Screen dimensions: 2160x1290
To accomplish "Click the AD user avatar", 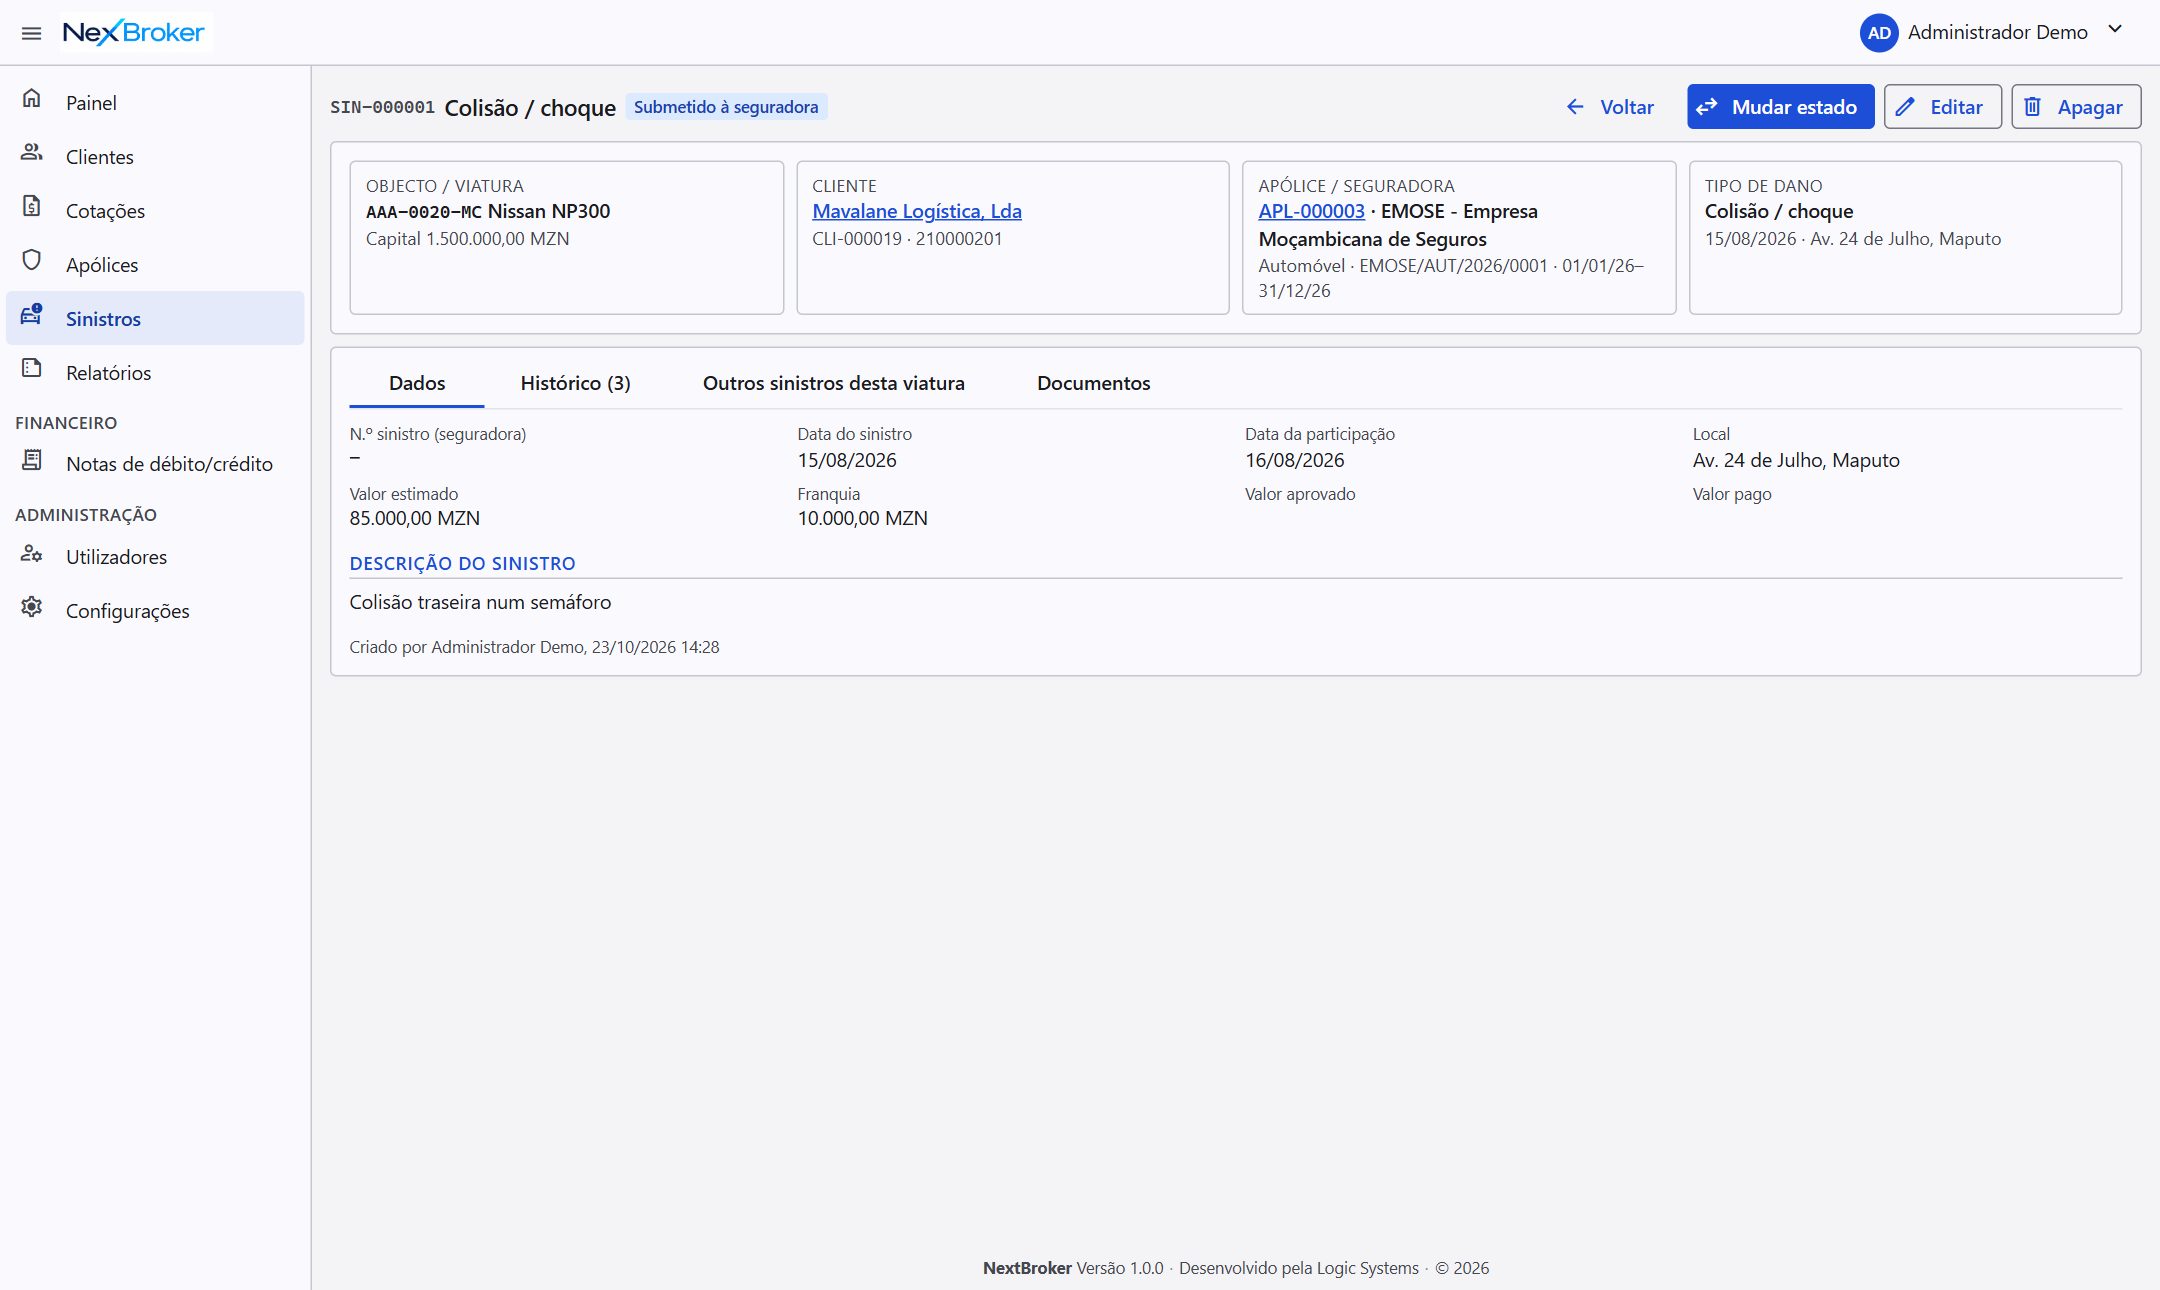I will pyautogui.click(x=1879, y=33).
